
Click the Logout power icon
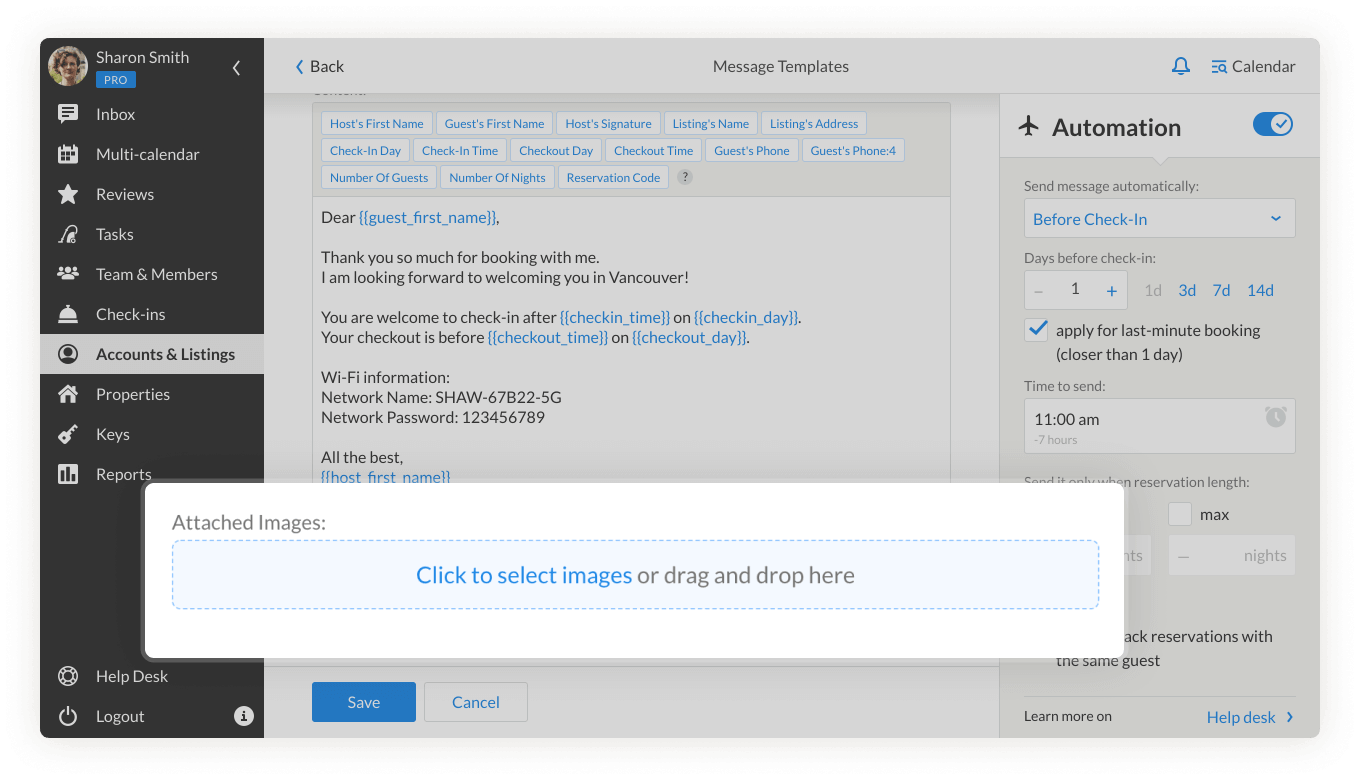pos(68,716)
